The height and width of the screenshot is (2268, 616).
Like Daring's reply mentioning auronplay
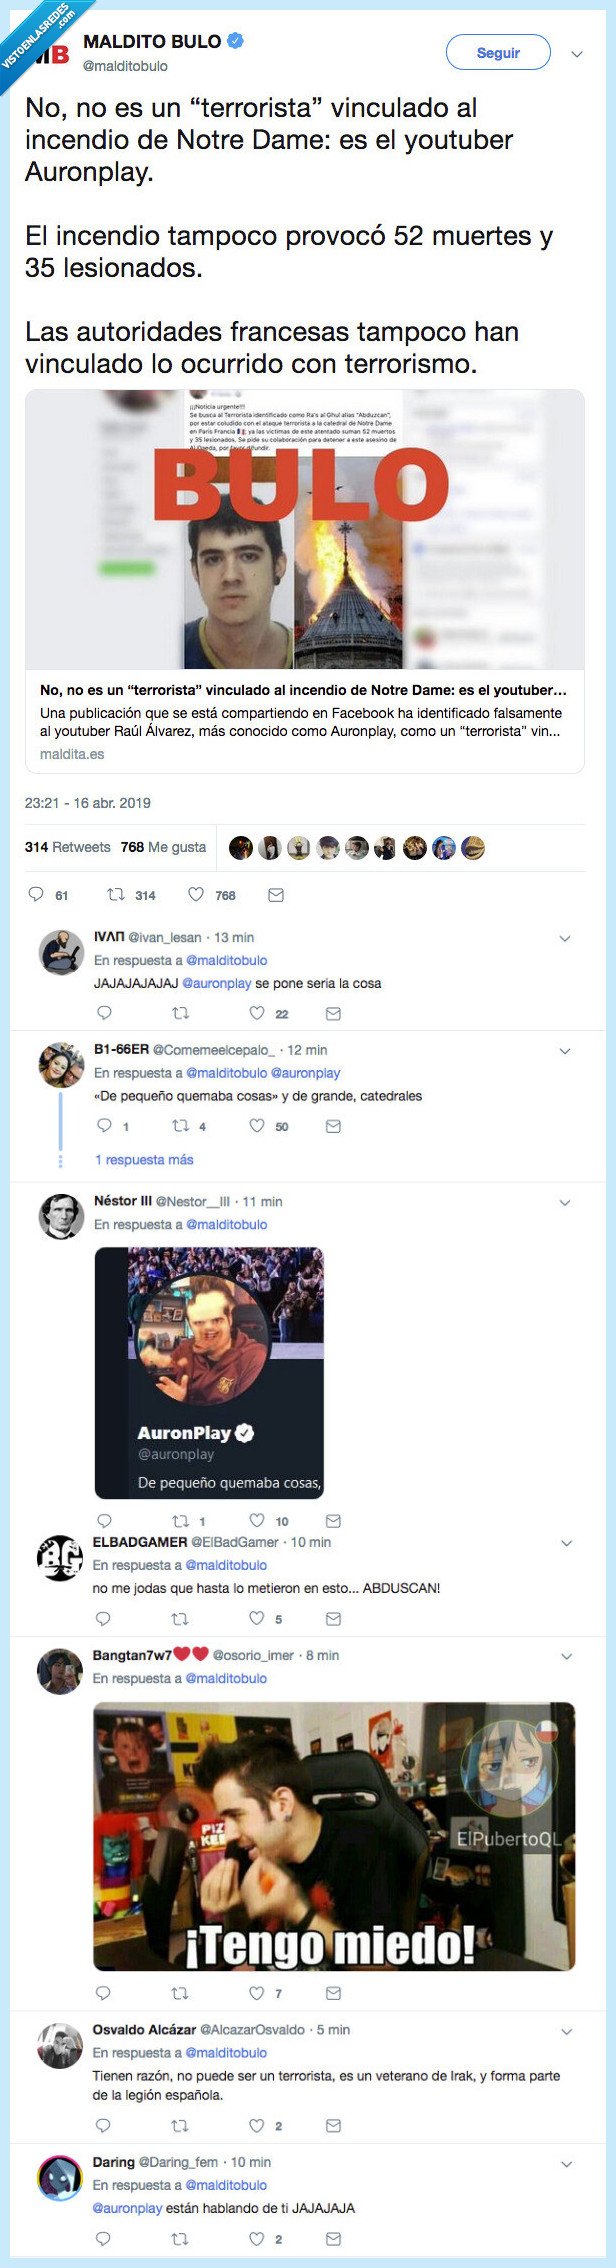tap(257, 2238)
